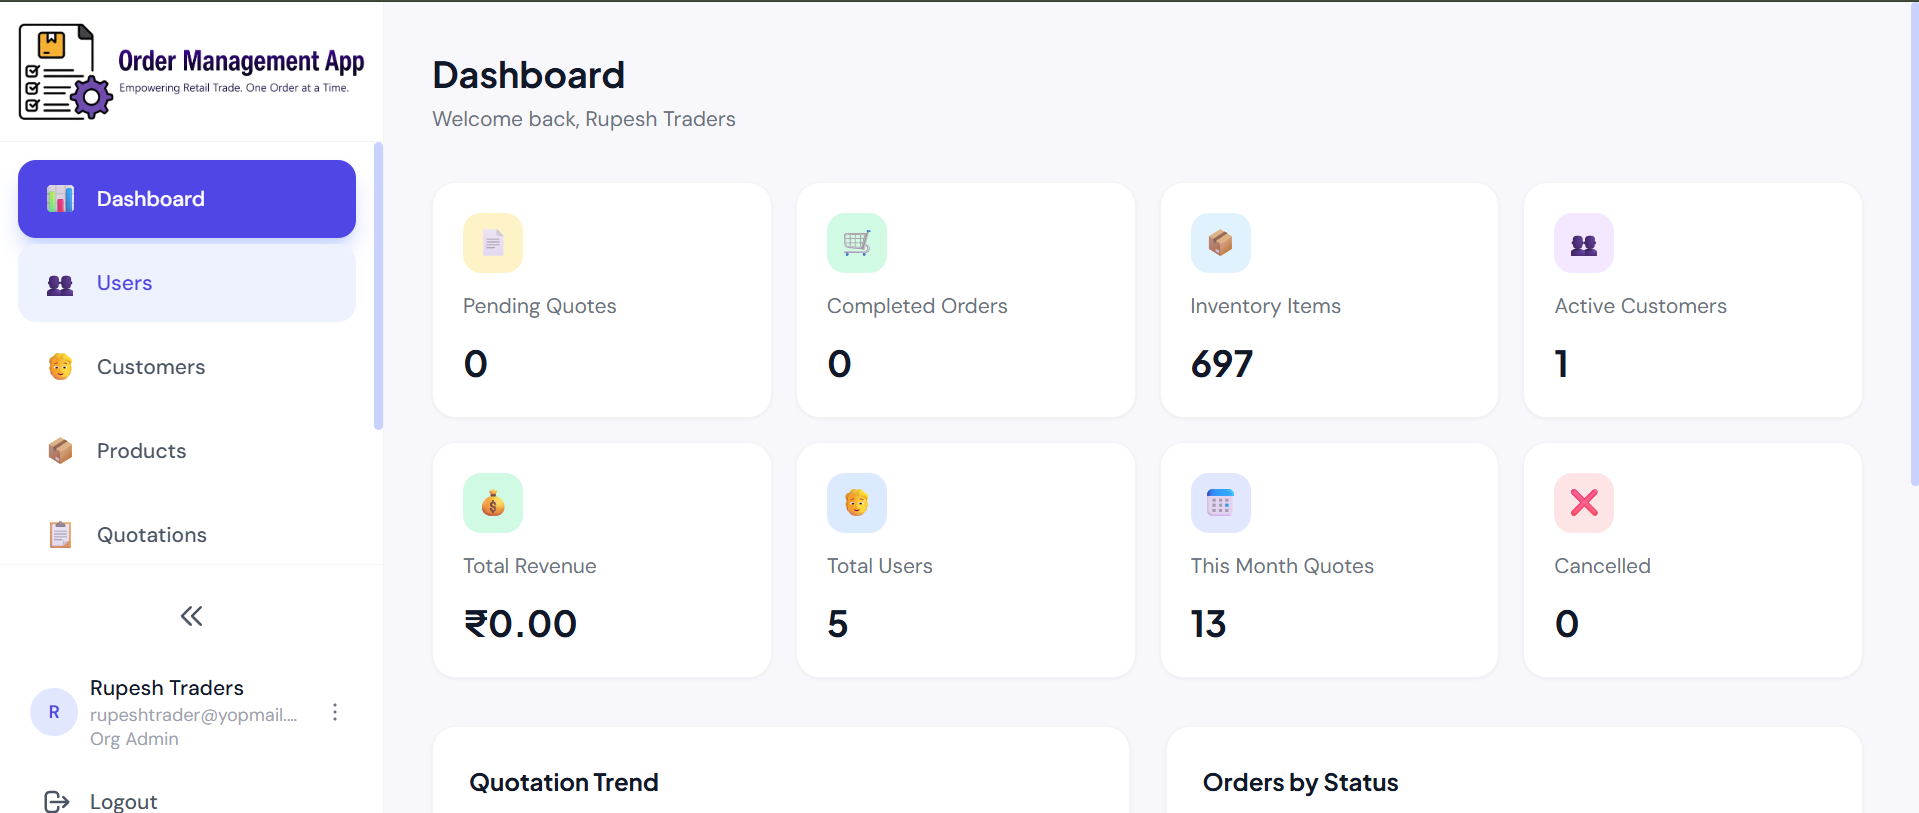This screenshot has height=813, width=1919.
Task: Click the Products box icon in sidebar
Action: pyautogui.click(x=60, y=451)
